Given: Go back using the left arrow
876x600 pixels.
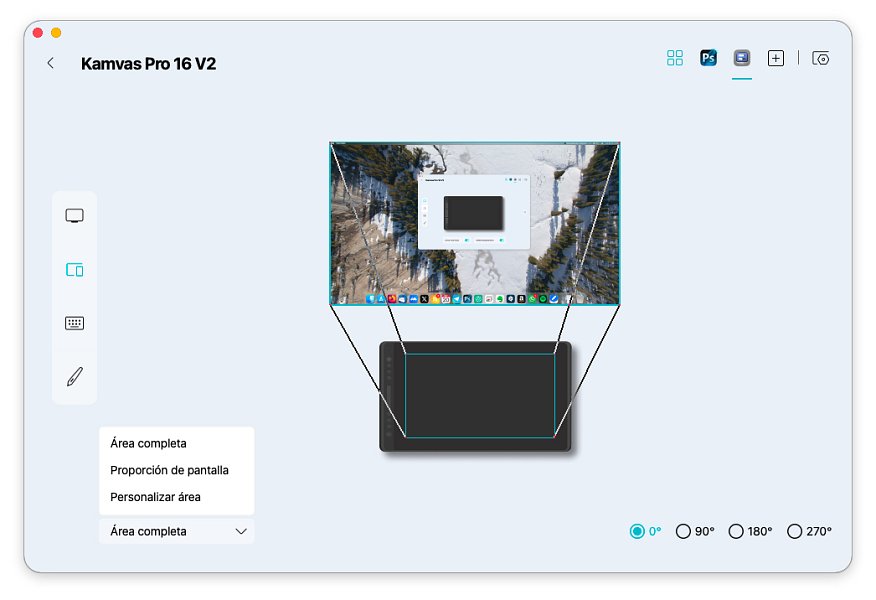Looking at the screenshot, I should (x=51, y=63).
